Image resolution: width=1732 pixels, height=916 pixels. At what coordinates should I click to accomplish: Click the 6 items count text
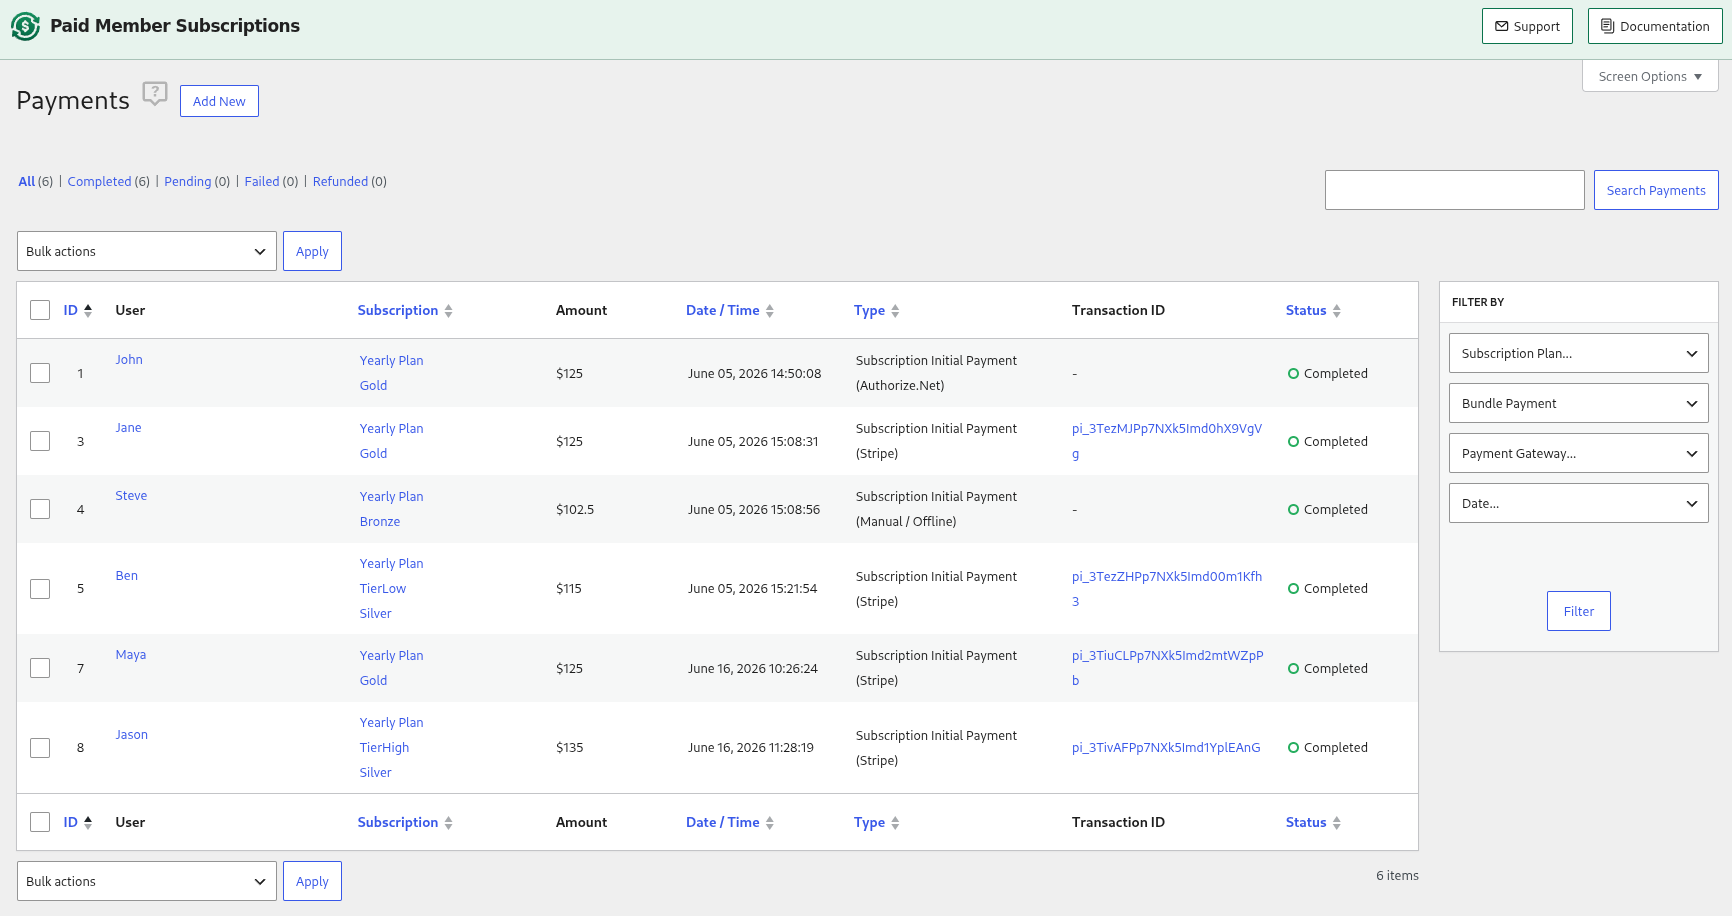(x=1397, y=876)
